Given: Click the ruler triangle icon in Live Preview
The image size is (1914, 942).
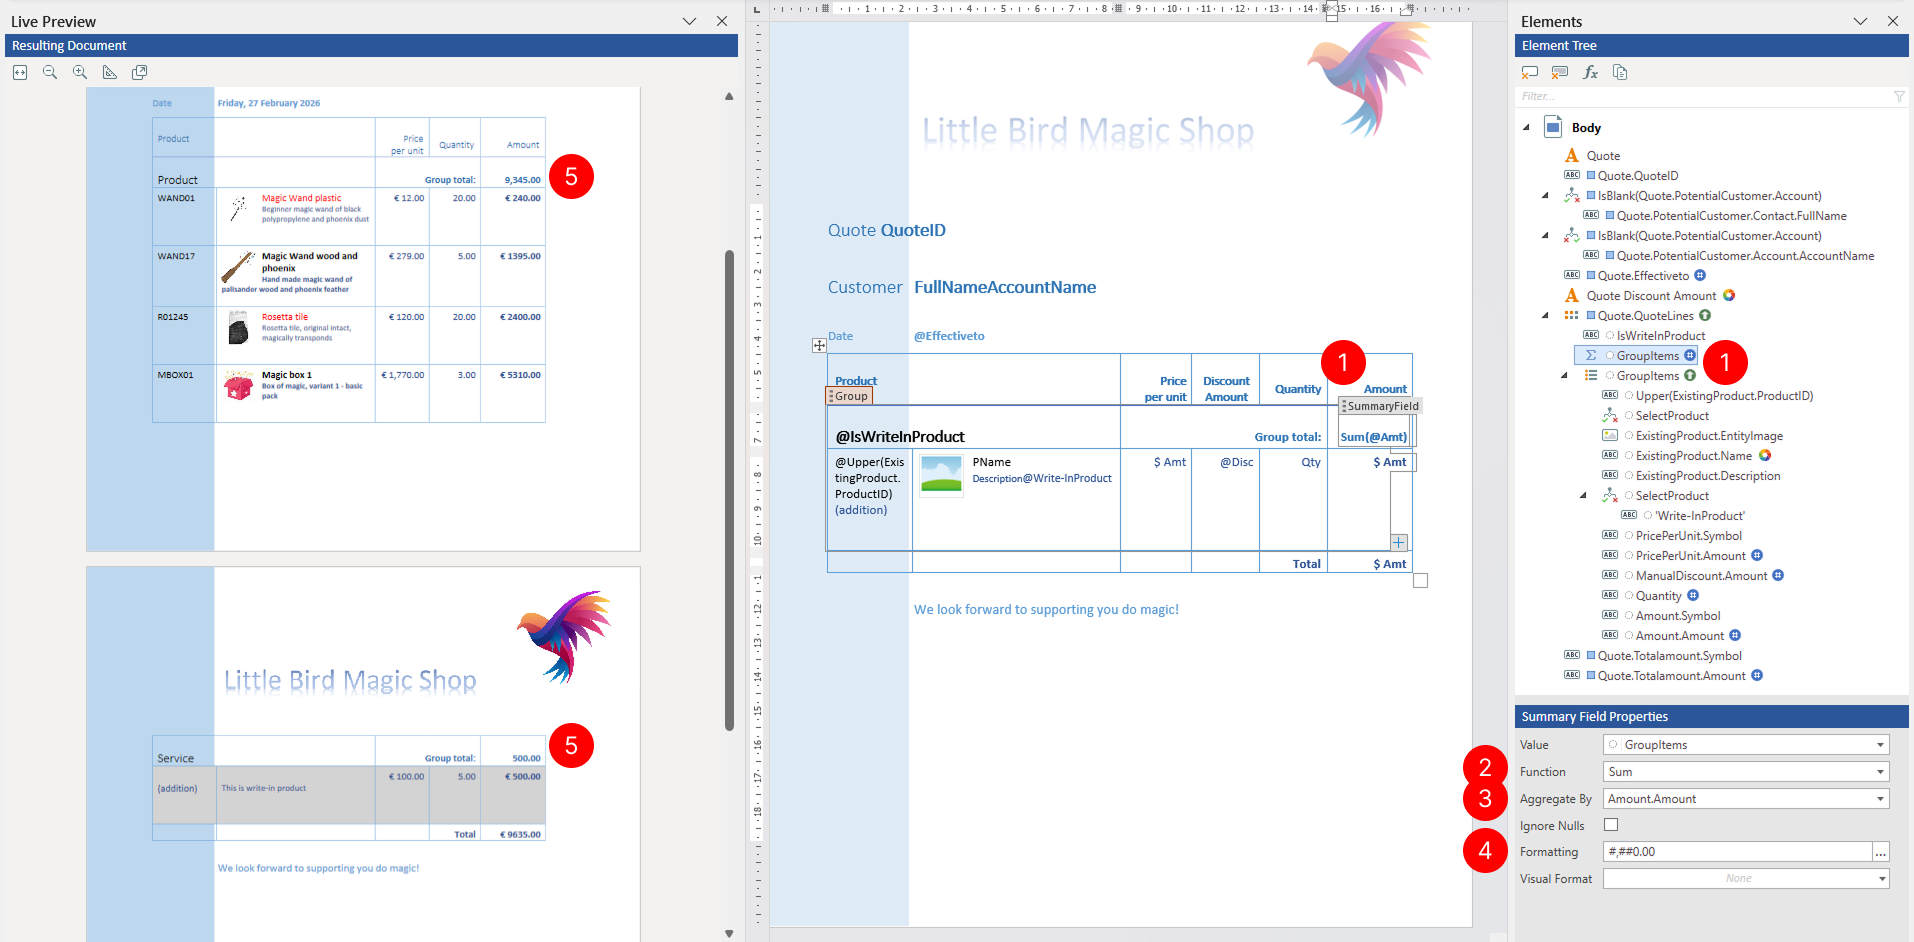Looking at the screenshot, I should (x=110, y=72).
